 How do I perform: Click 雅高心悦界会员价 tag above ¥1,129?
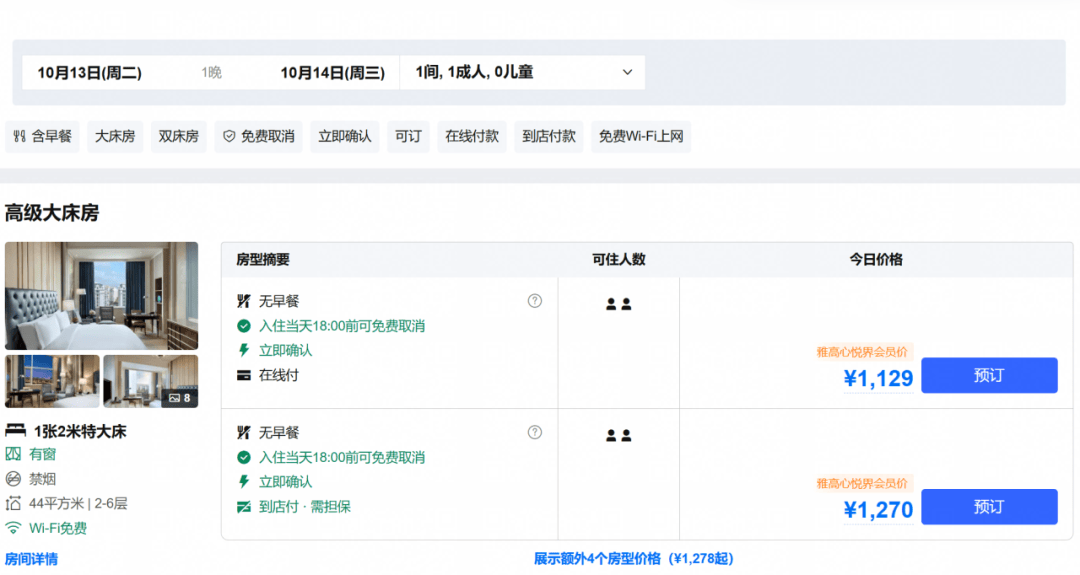(x=862, y=352)
